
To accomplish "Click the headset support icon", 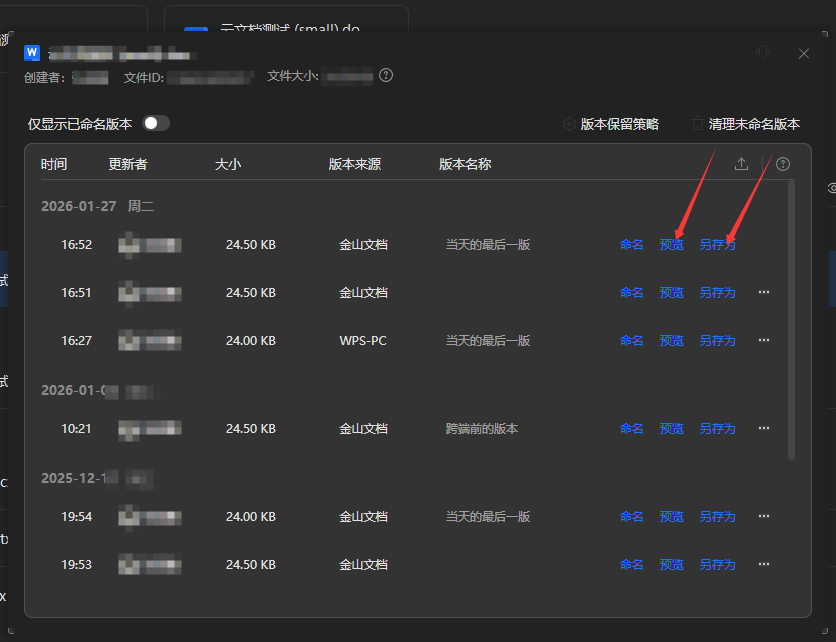I will point(762,53).
